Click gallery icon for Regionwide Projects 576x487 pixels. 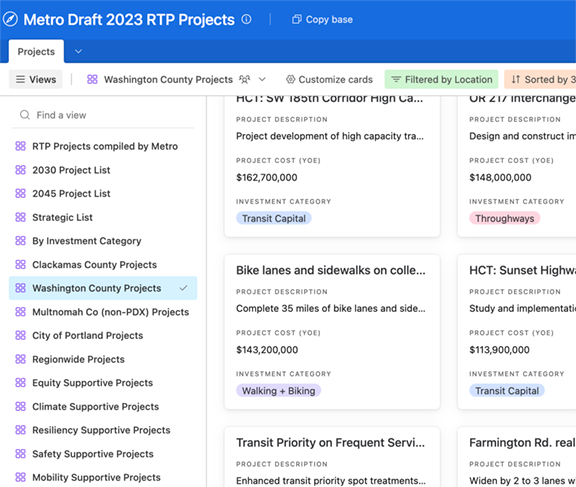(21, 359)
